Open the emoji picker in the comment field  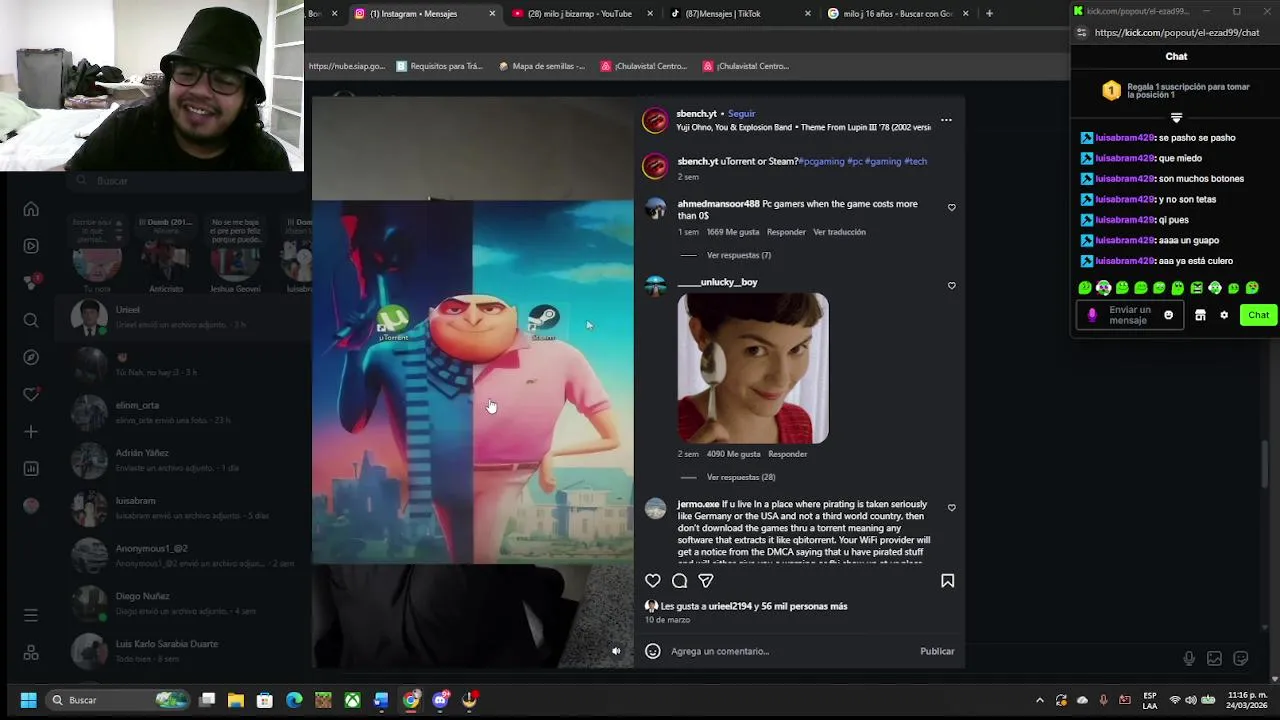(x=652, y=651)
